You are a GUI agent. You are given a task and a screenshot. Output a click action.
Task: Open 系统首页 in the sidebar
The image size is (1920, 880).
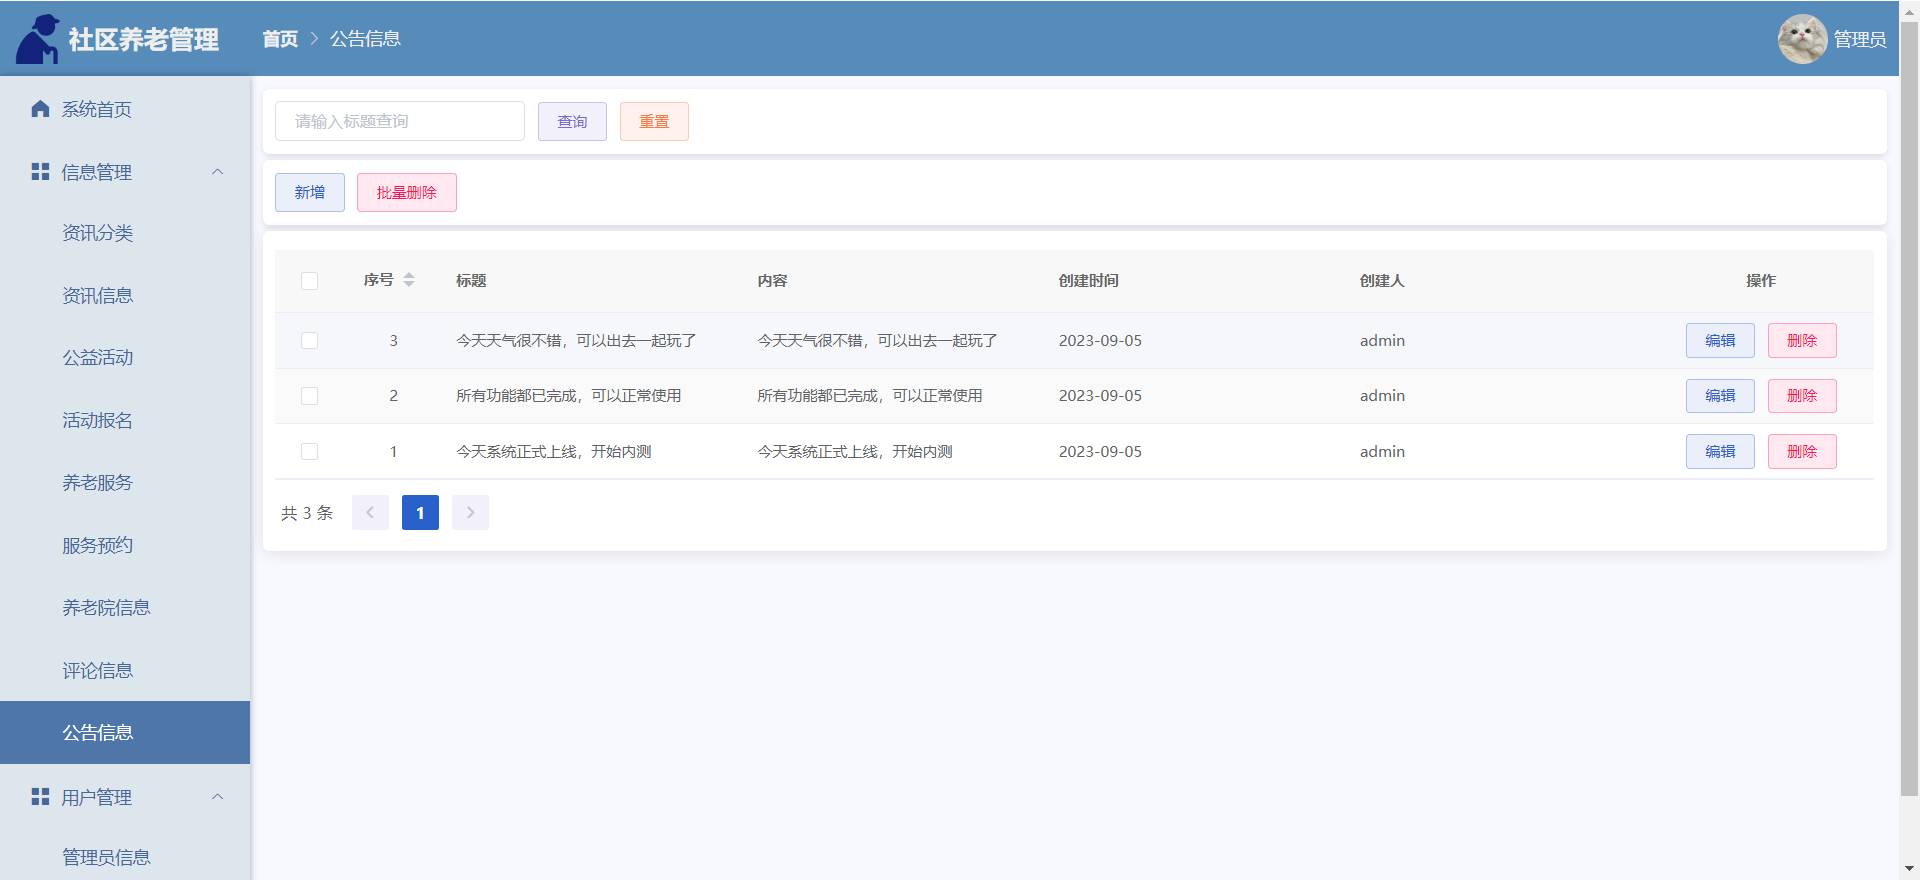click(x=125, y=109)
